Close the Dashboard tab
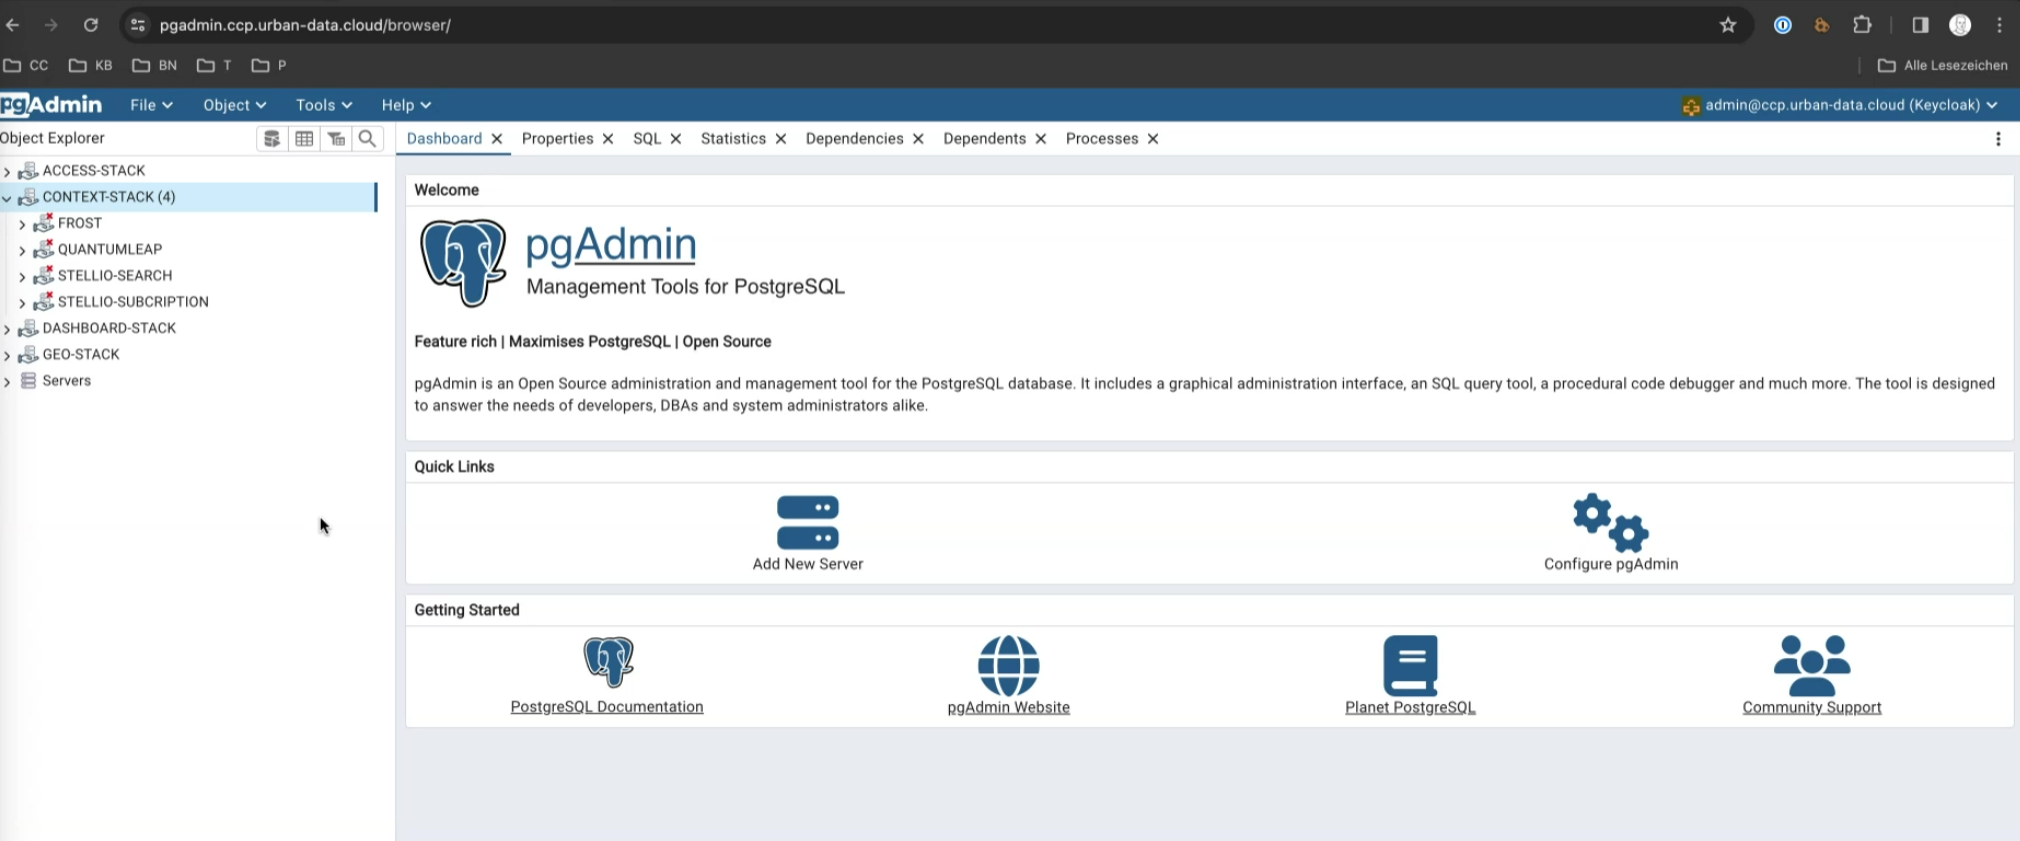The image size is (2020, 841). (x=497, y=139)
